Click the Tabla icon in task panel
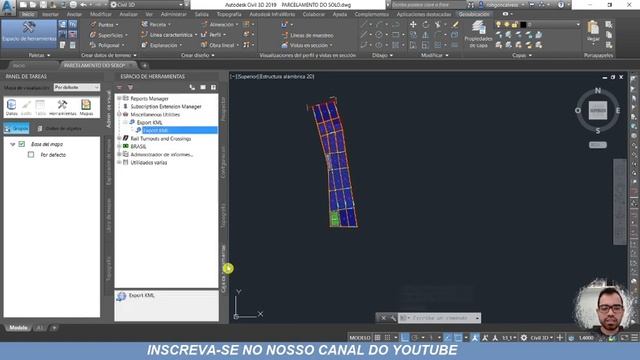Screen dimensions: 640x360 coord(40,107)
